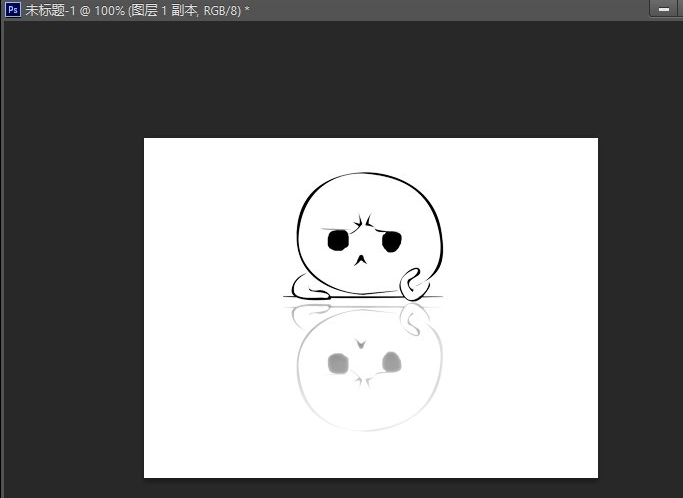This screenshot has width=683, height=498.
Task: Click the Photoshop PS icon in title bar
Action: tap(13, 9)
